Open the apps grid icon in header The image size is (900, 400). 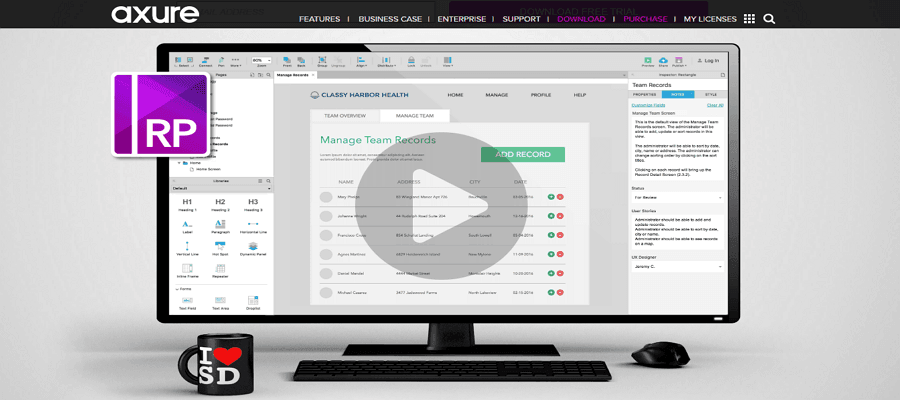click(749, 18)
